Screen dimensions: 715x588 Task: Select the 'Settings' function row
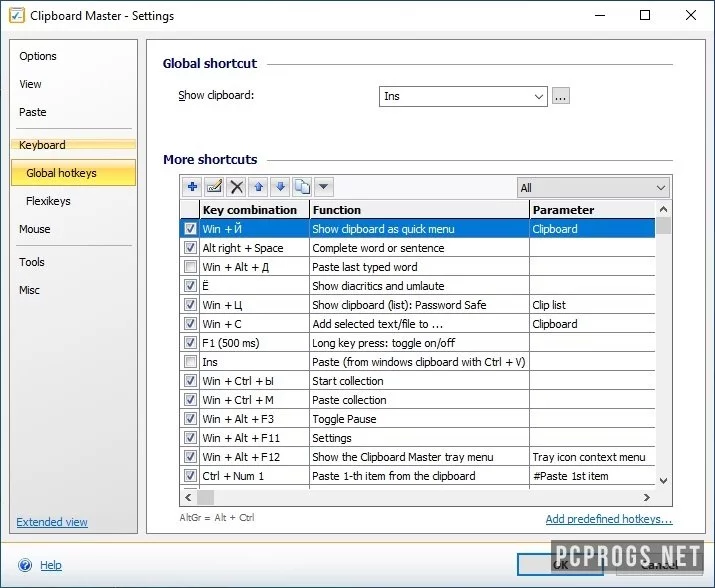[418, 437]
